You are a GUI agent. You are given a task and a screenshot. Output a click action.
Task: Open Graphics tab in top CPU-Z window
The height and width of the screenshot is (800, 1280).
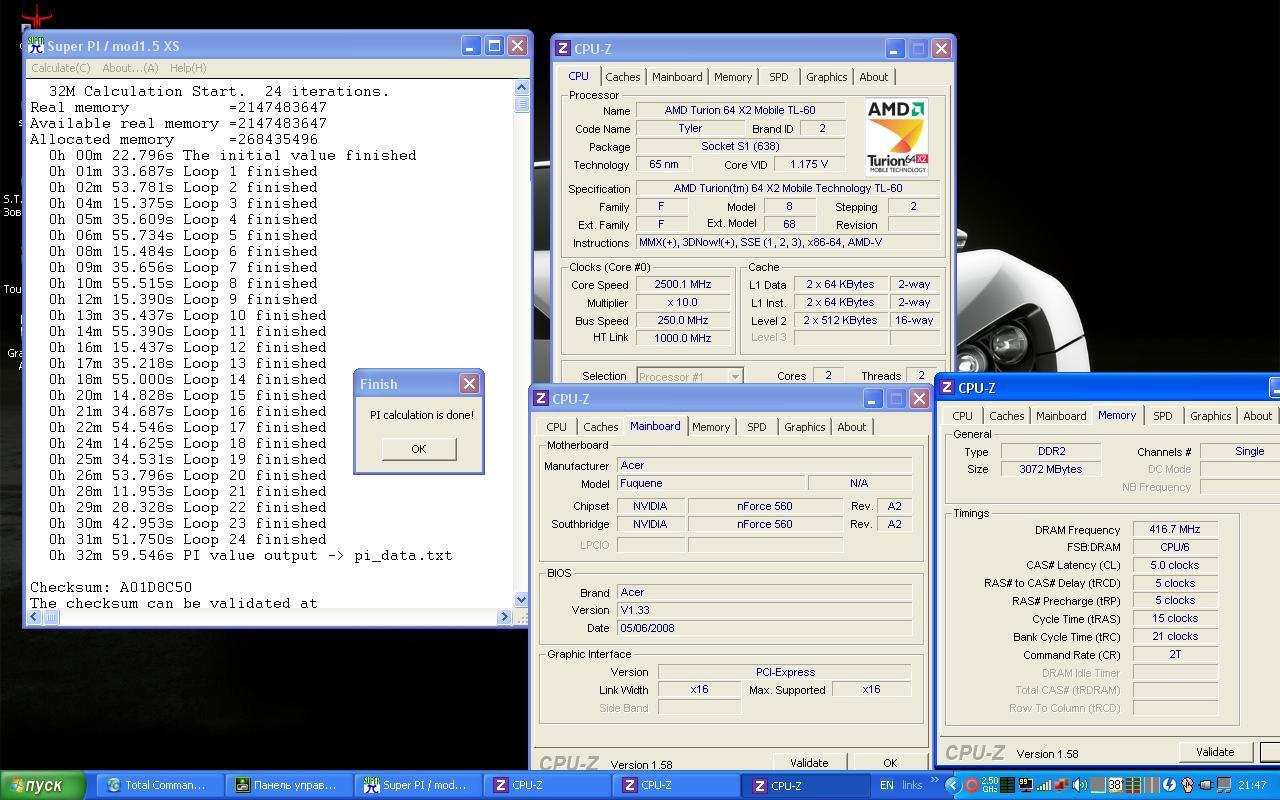click(x=826, y=77)
